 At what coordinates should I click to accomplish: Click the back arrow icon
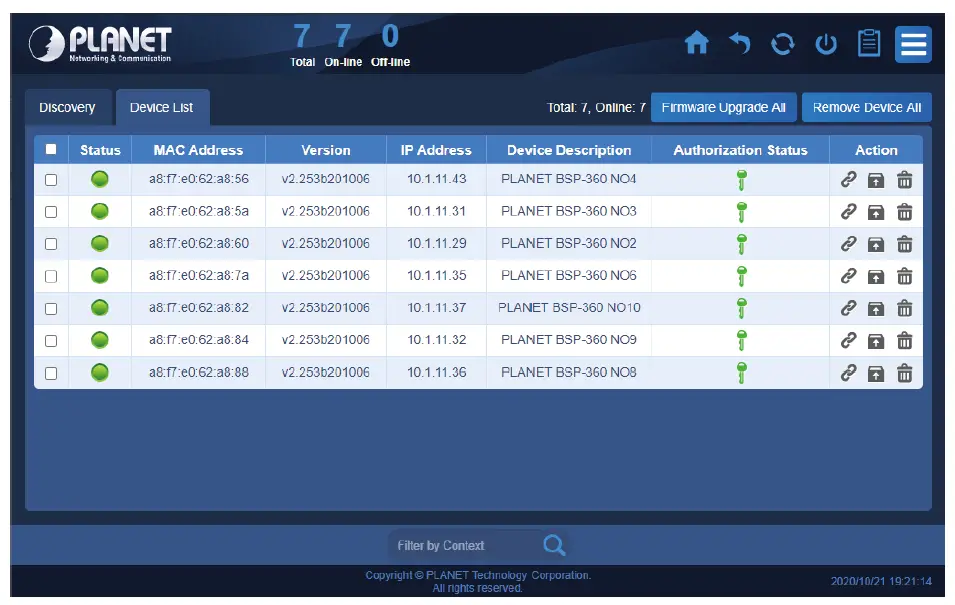click(x=739, y=44)
